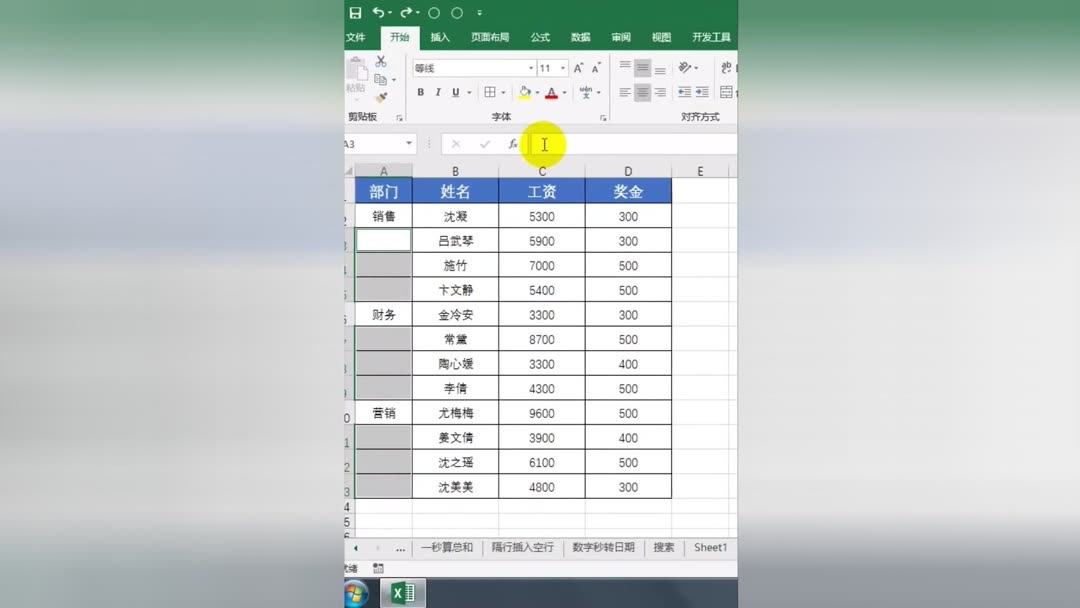Open the font name dropdown
This screenshot has height=608, width=1080.
[530, 68]
